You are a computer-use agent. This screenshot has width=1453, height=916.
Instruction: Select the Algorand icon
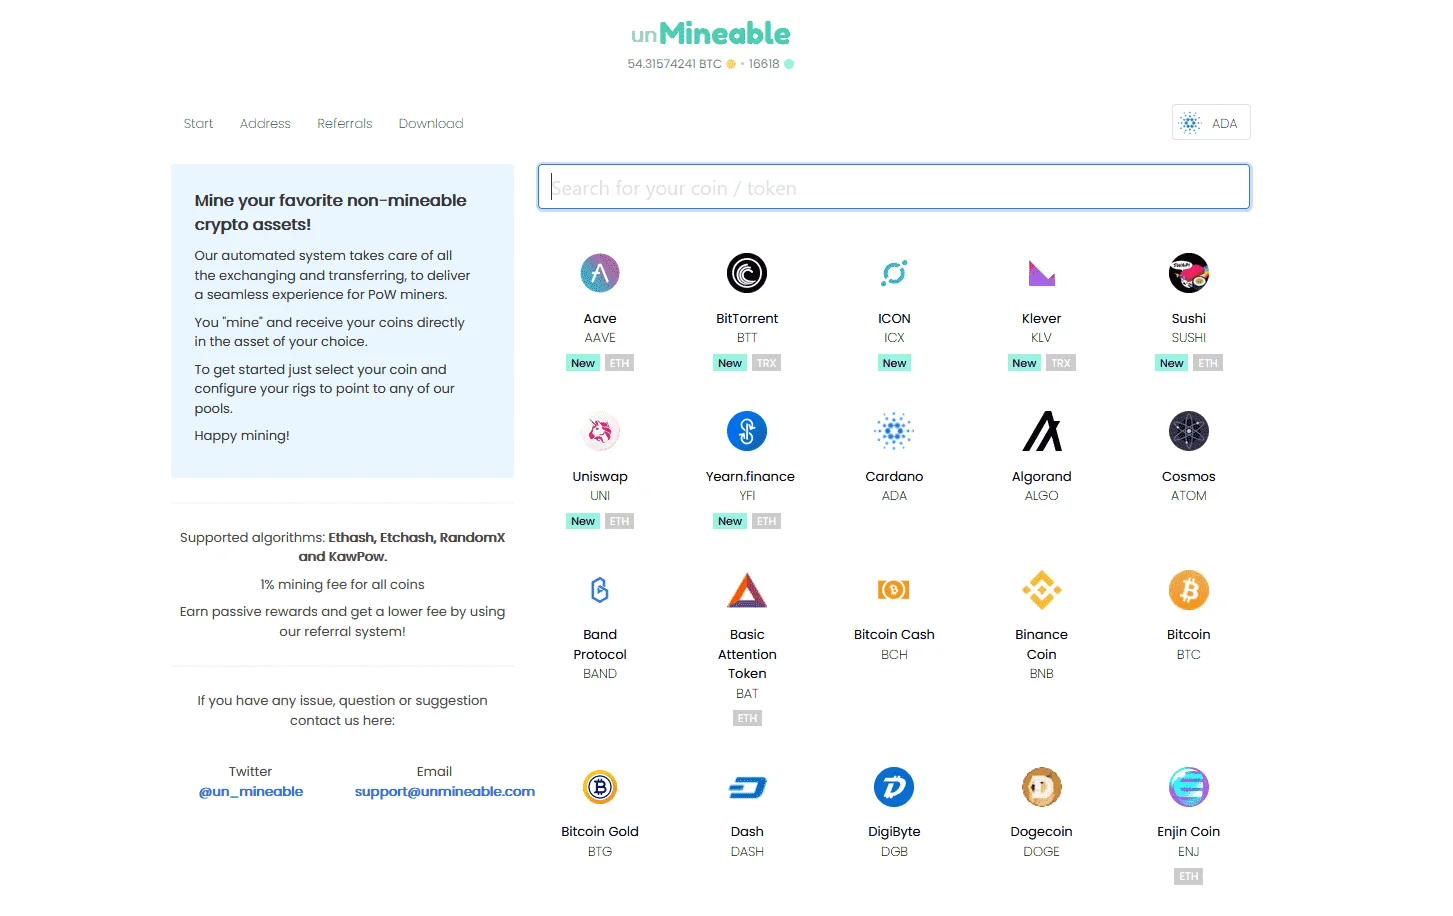[1041, 431]
